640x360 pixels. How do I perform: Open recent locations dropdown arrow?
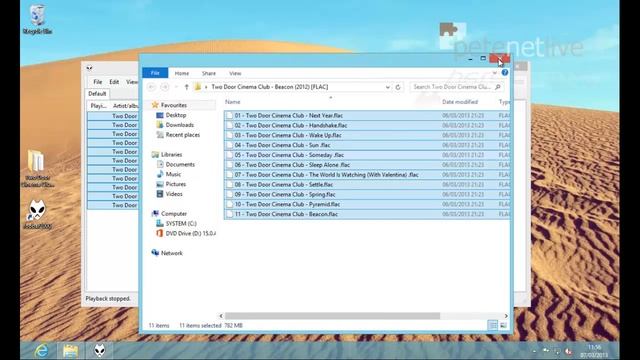pyautogui.click(x=176, y=87)
